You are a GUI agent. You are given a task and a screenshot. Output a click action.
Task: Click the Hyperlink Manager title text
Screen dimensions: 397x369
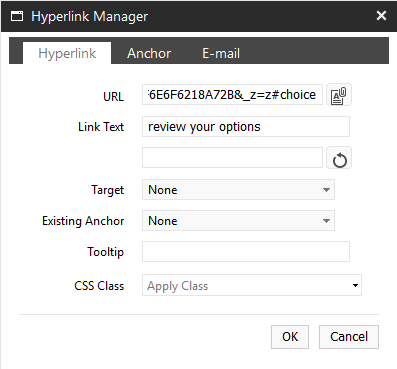[x=90, y=16]
